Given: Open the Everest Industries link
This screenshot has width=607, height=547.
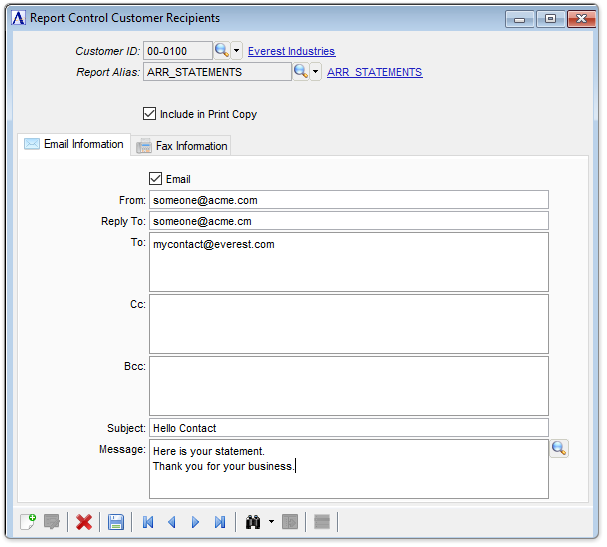Looking at the screenshot, I should coord(291,51).
